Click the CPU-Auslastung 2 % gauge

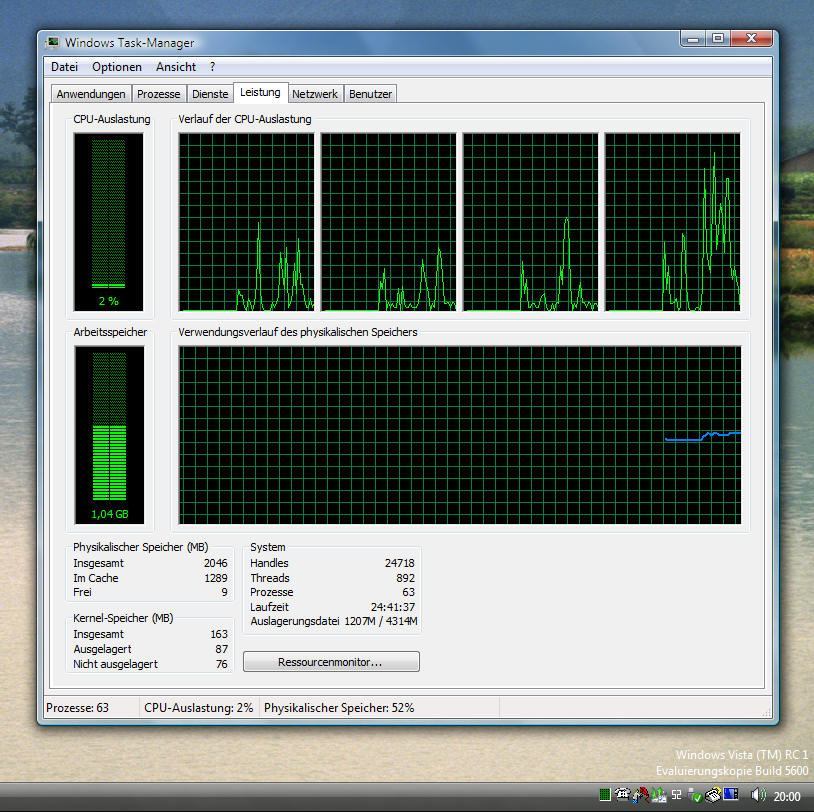pos(108,222)
